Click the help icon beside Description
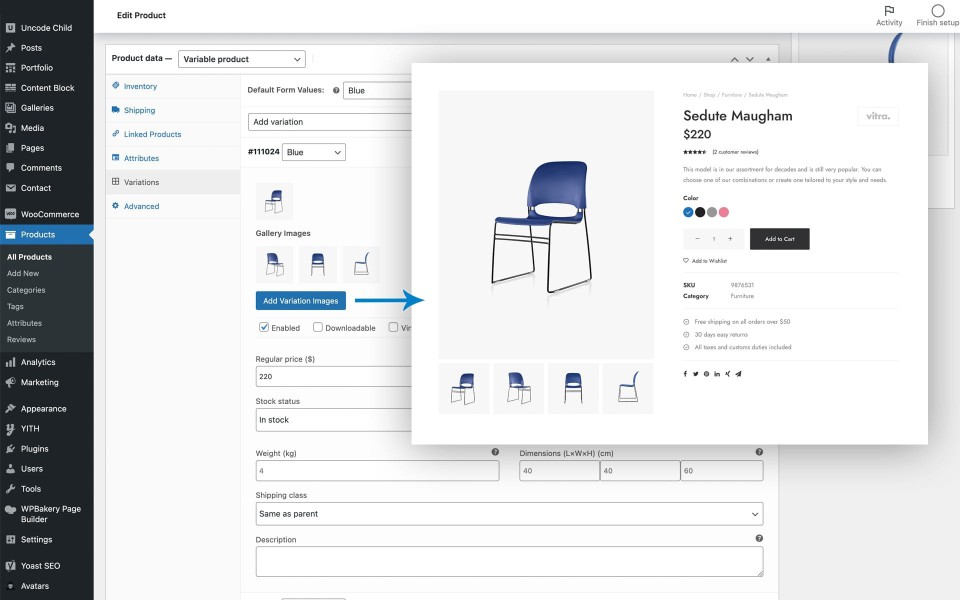This screenshot has width=960, height=600. (x=759, y=538)
